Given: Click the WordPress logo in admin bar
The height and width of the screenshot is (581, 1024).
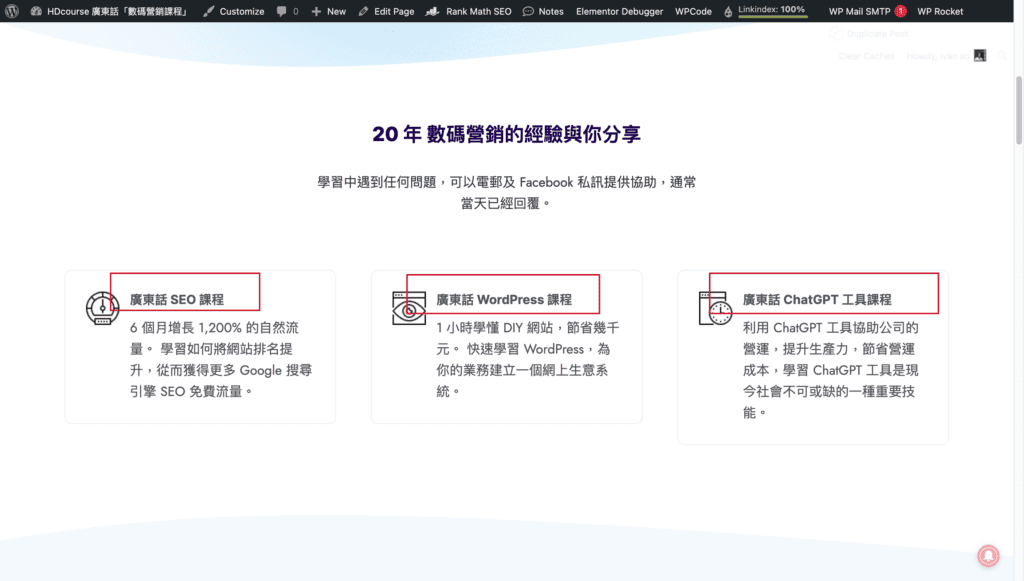Looking at the screenshot, I should tap(12, 11).
